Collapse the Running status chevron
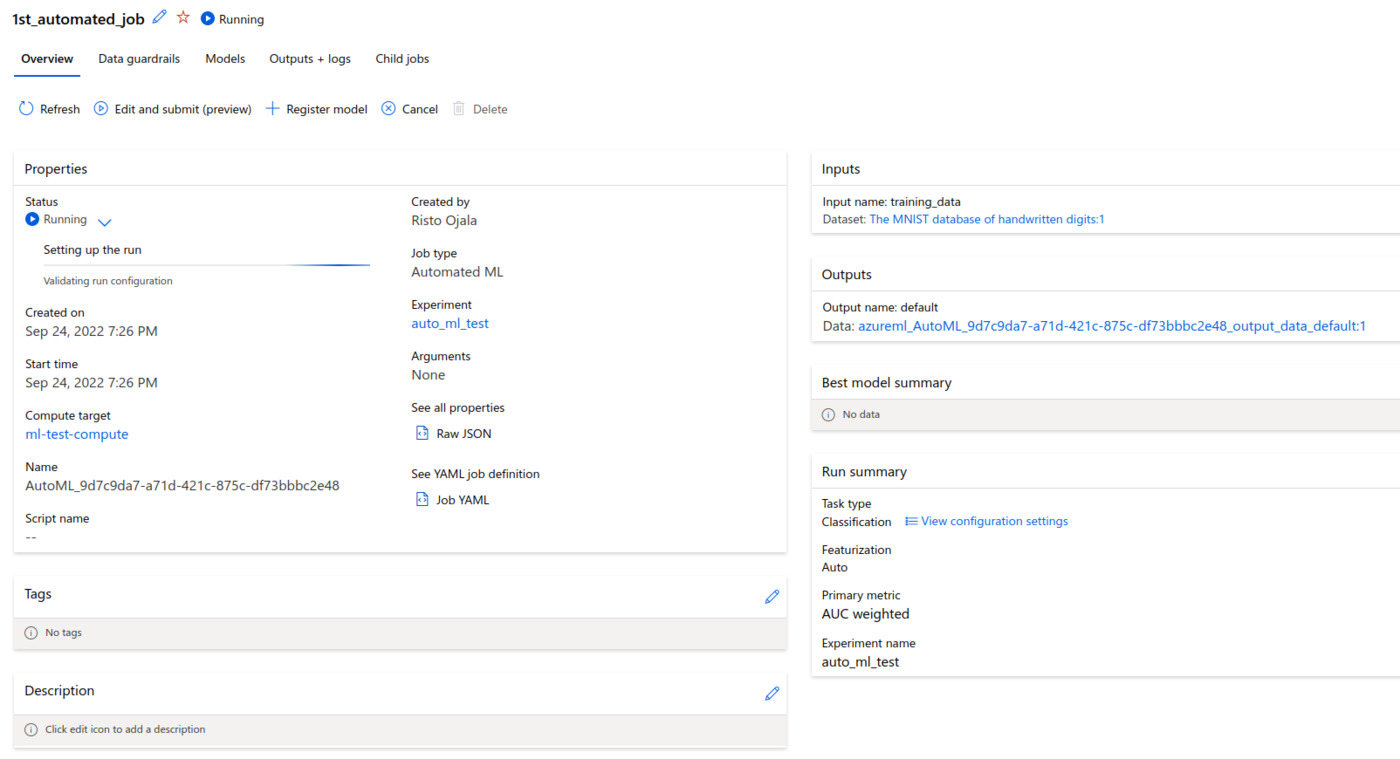The height and width of the screenshot is (759, 1400). pyautogui.click(x=105, y=222)
